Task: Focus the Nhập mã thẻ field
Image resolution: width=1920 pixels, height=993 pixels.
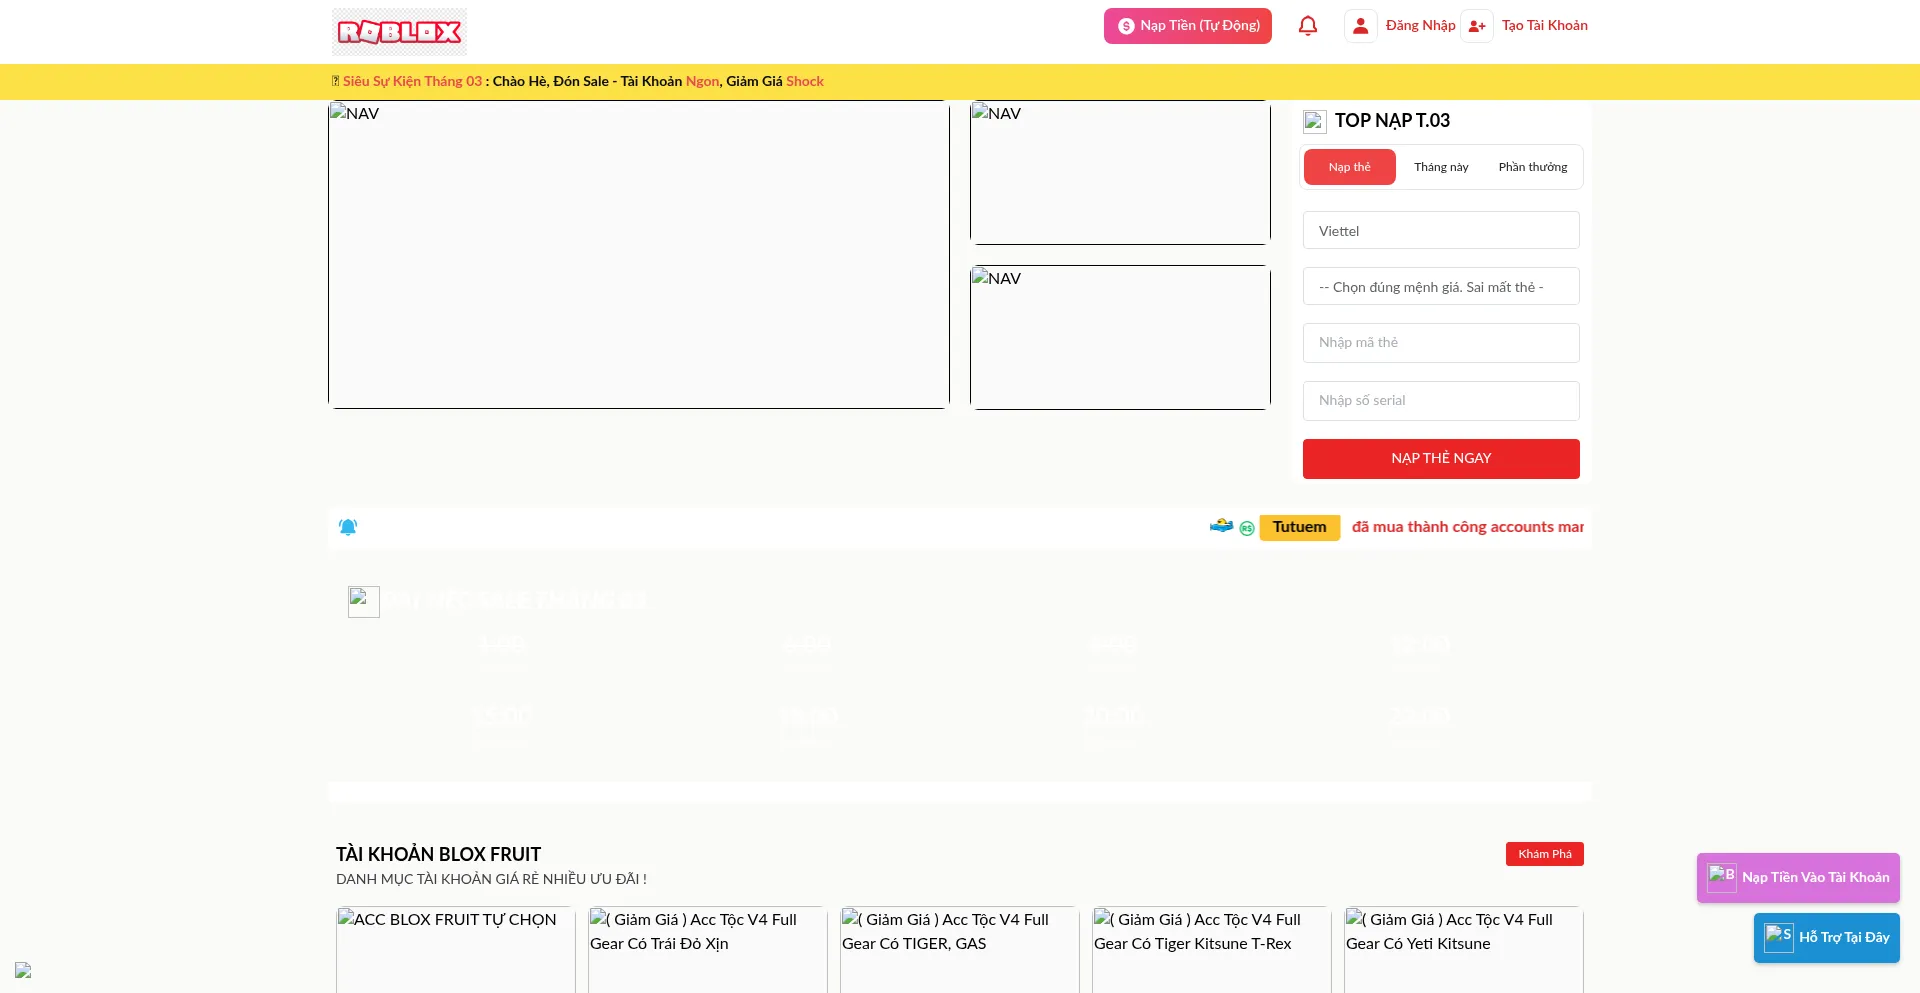Action: (x=1441, y=343)
